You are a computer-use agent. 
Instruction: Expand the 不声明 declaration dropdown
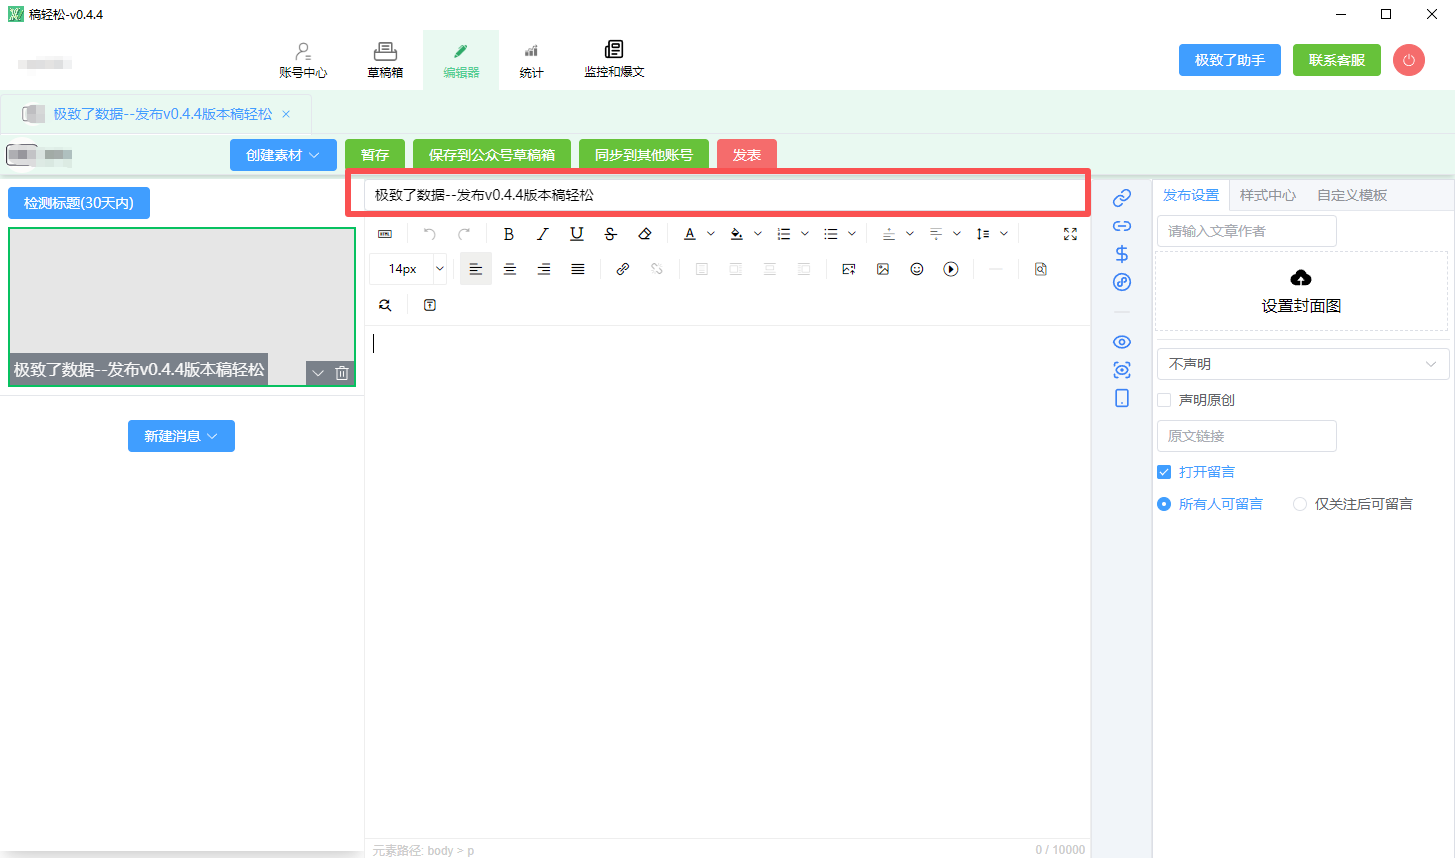[x=1302, y=364]
